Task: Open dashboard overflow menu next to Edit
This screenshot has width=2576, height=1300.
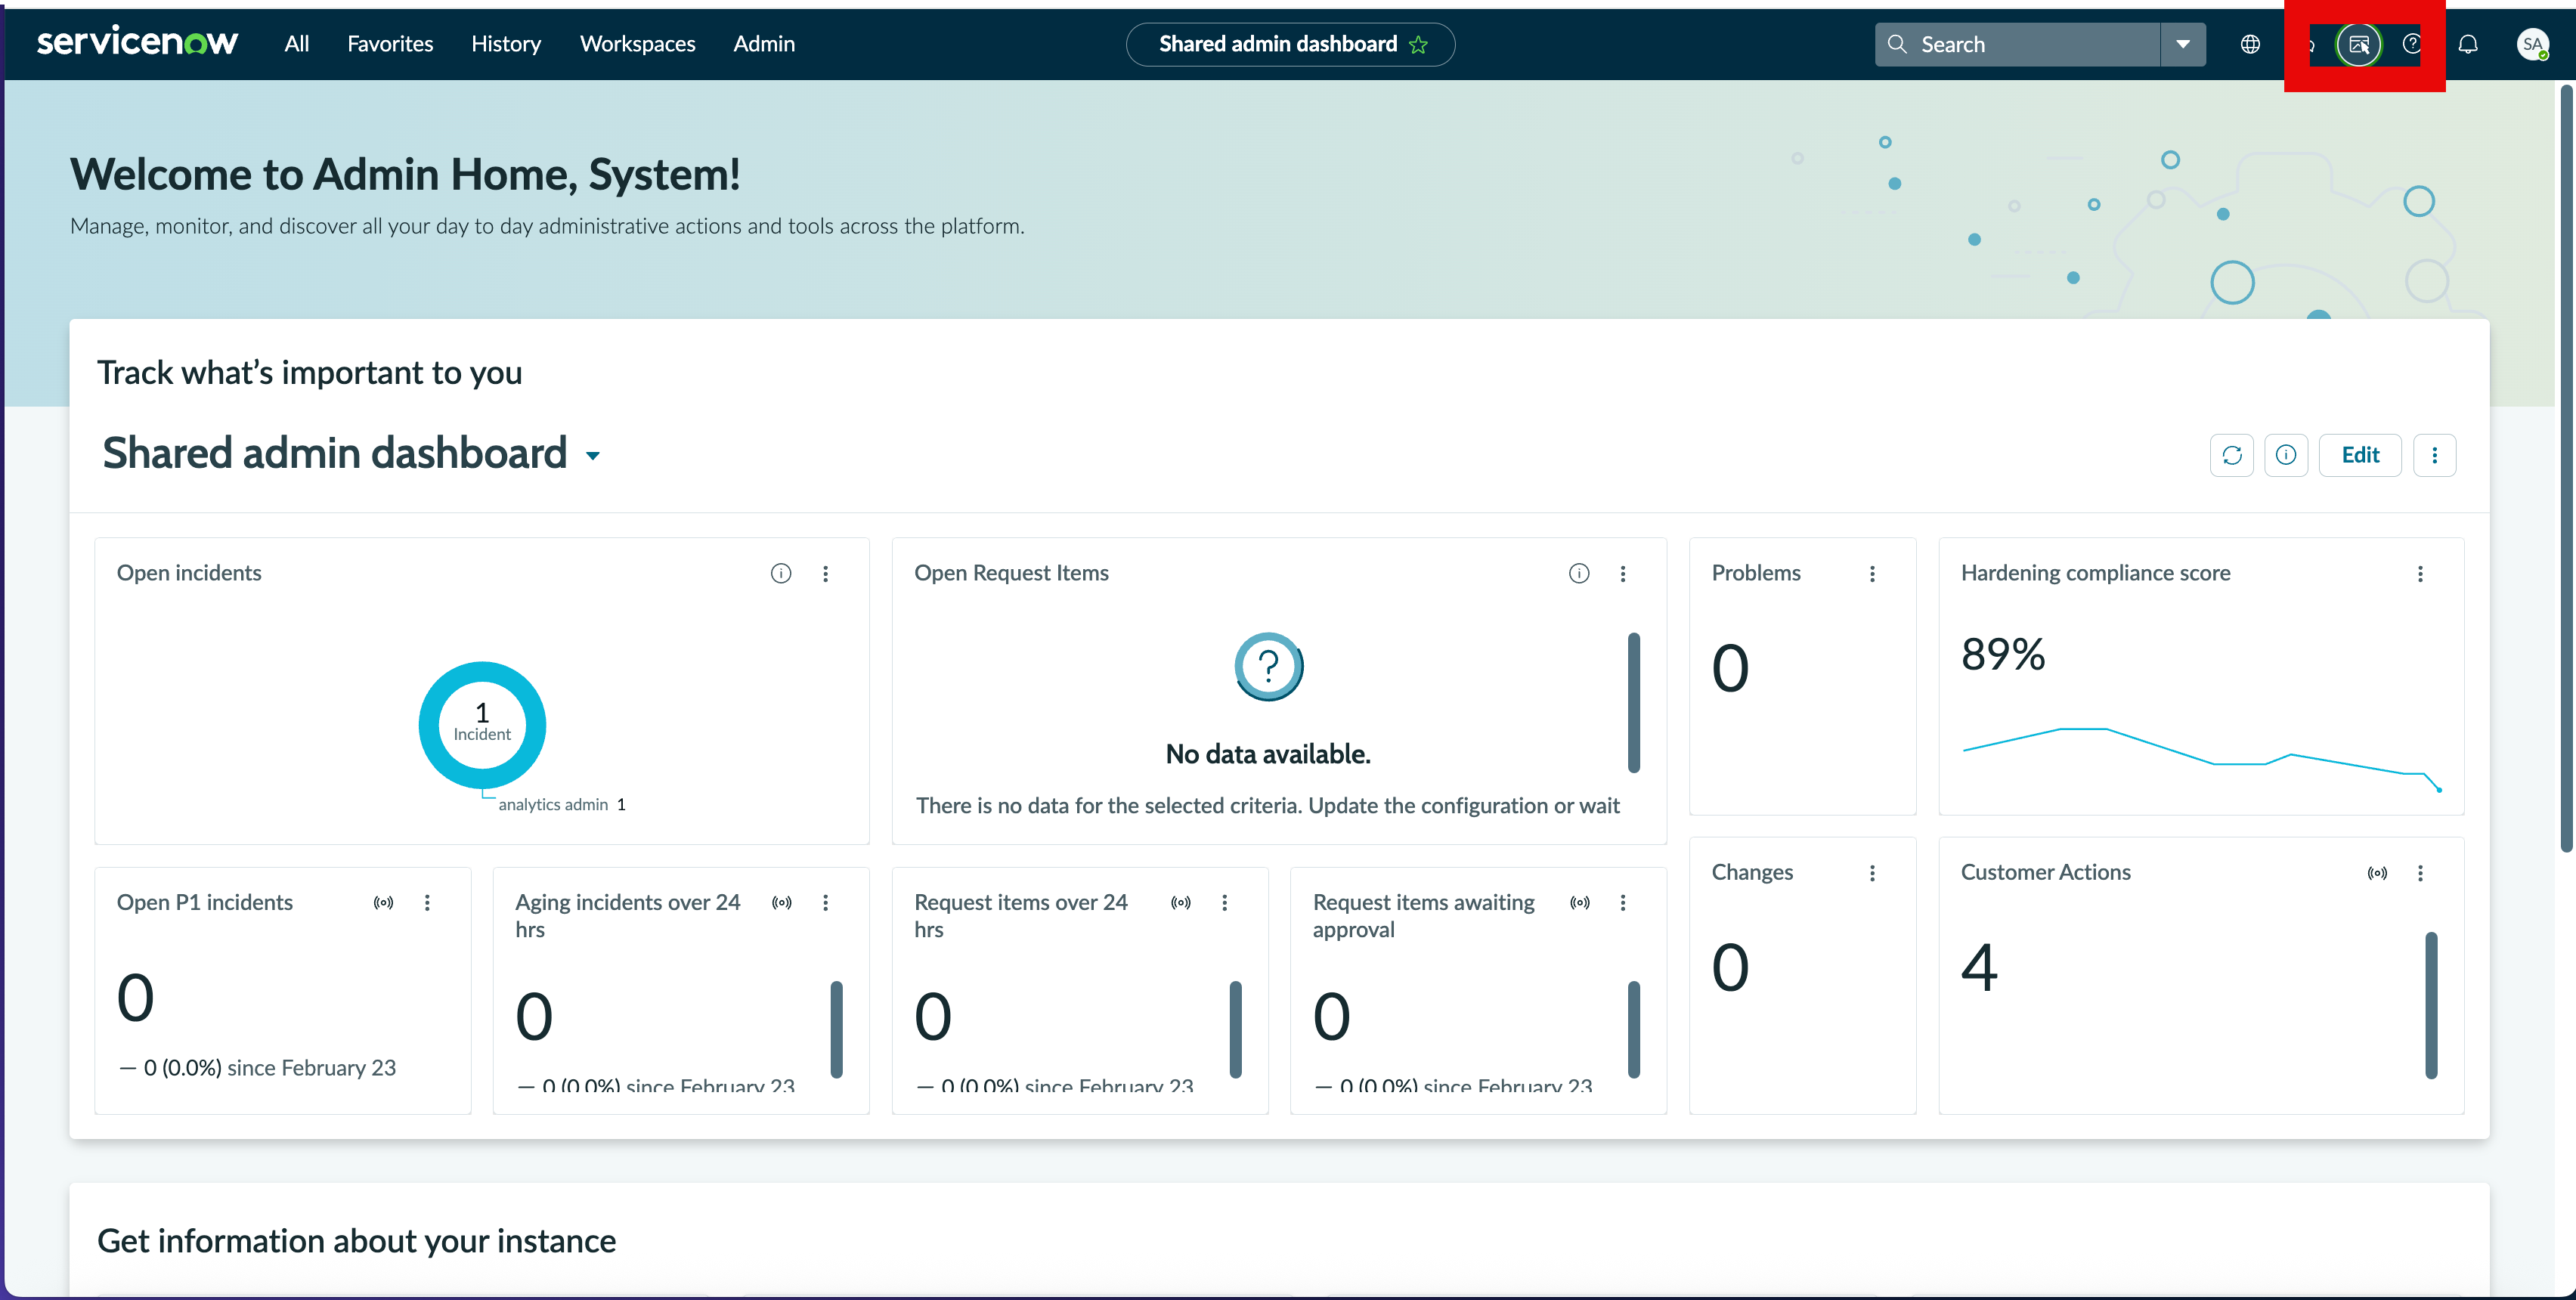Action: pyautogui.click(x=2434, y=455)
